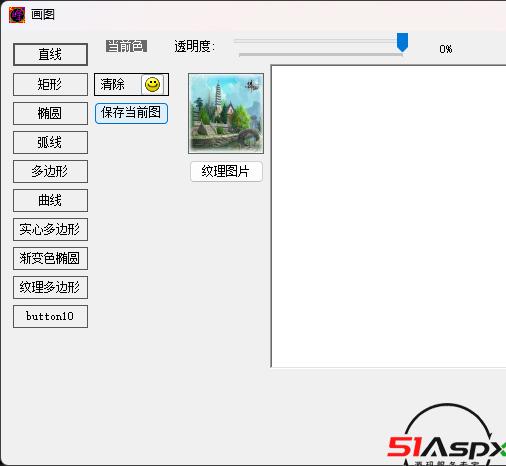The height and width of the screenshot is (466, 506).
Task: Pick the 椭圆 ellipse tool
Action: click(x=50, y=113)
